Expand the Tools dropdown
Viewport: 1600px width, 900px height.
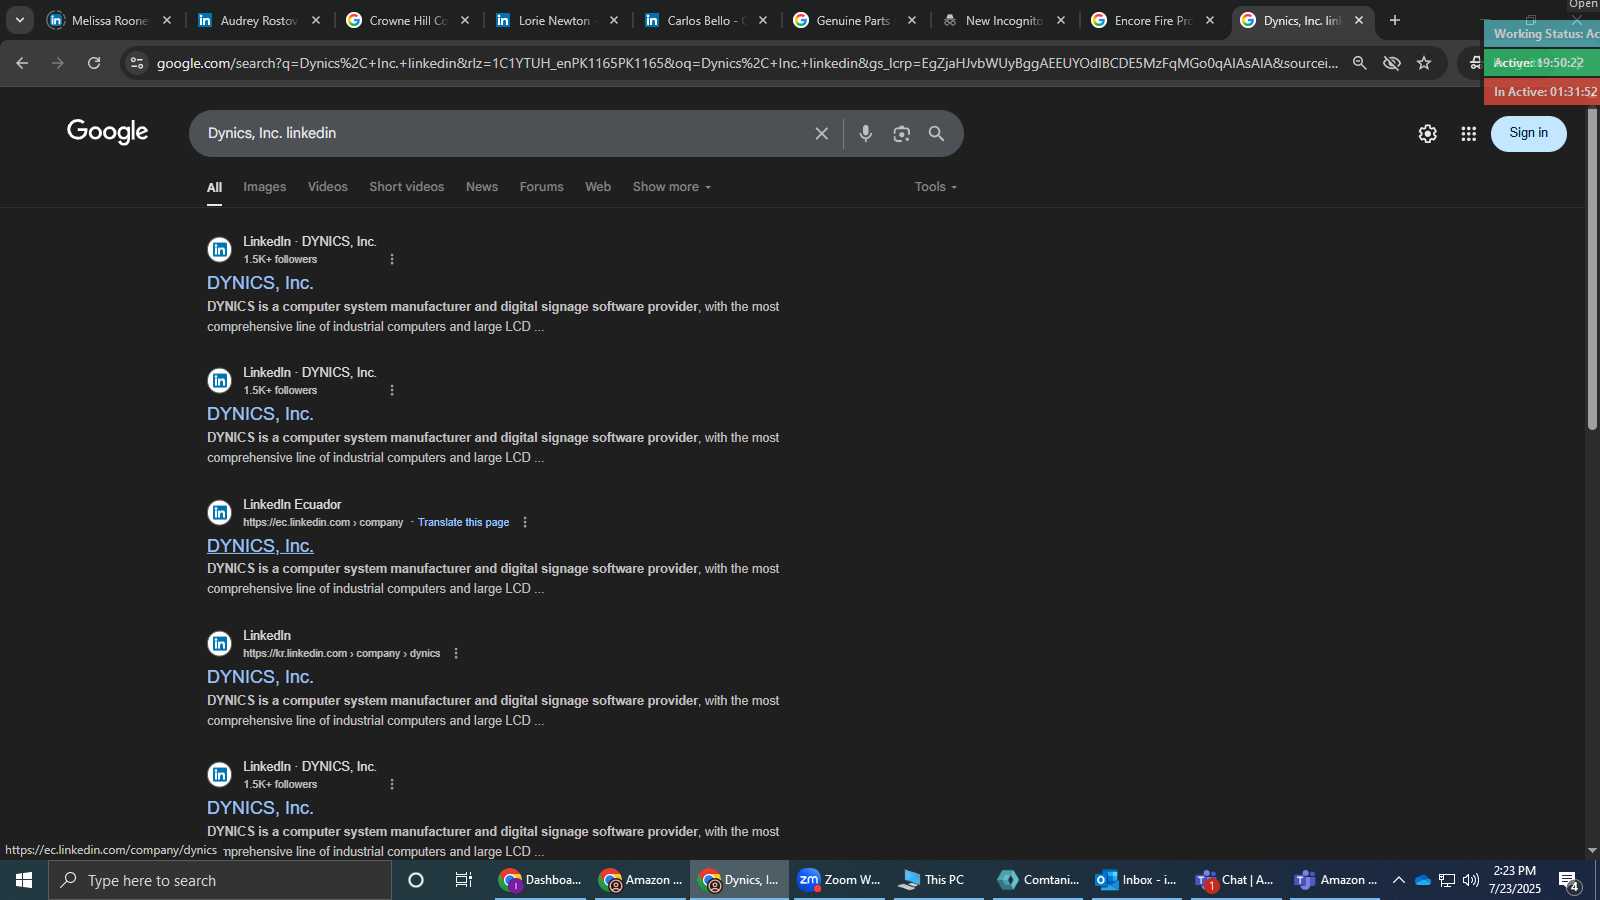(936, 187)
